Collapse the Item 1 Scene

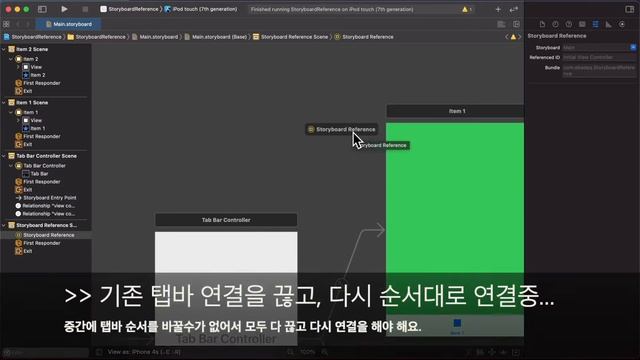[x=4, y=102]
